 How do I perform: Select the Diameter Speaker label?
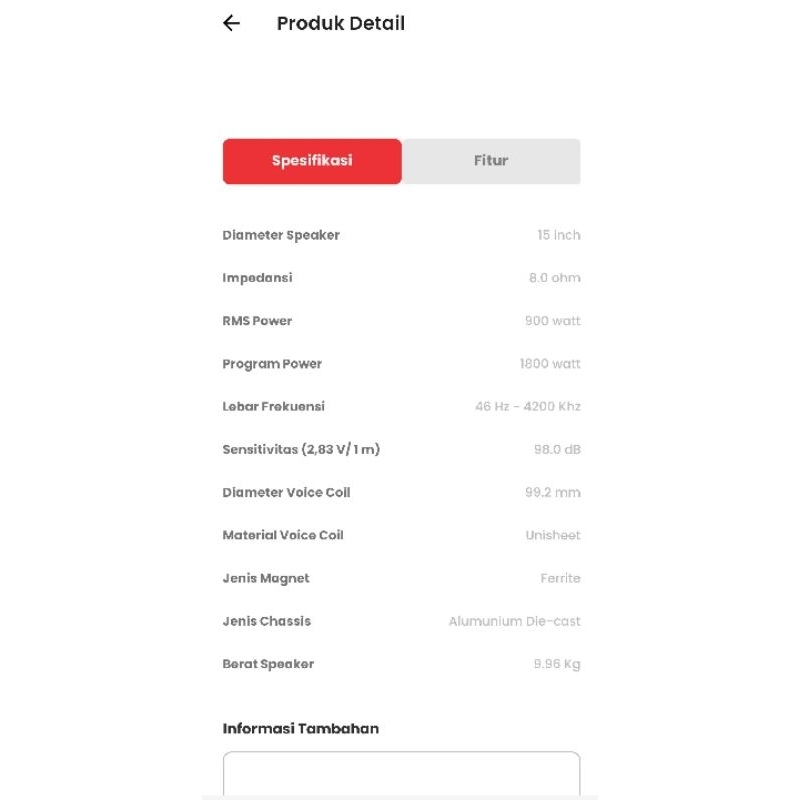(x=281, y=235)
